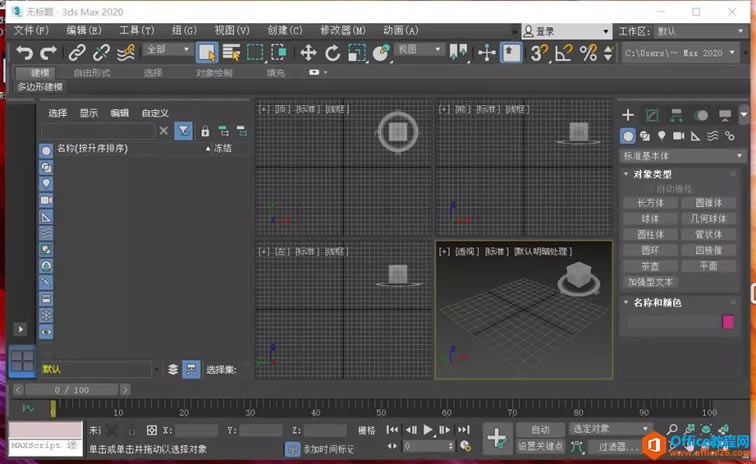
Task: Toggle the Scene Explorer lock icon
Action: coord(205,131)
